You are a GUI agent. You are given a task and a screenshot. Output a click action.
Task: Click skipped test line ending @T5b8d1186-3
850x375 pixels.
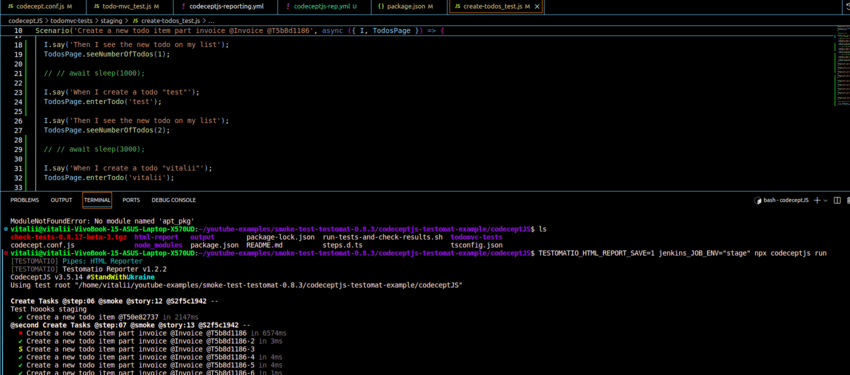[x=136, y=349]
